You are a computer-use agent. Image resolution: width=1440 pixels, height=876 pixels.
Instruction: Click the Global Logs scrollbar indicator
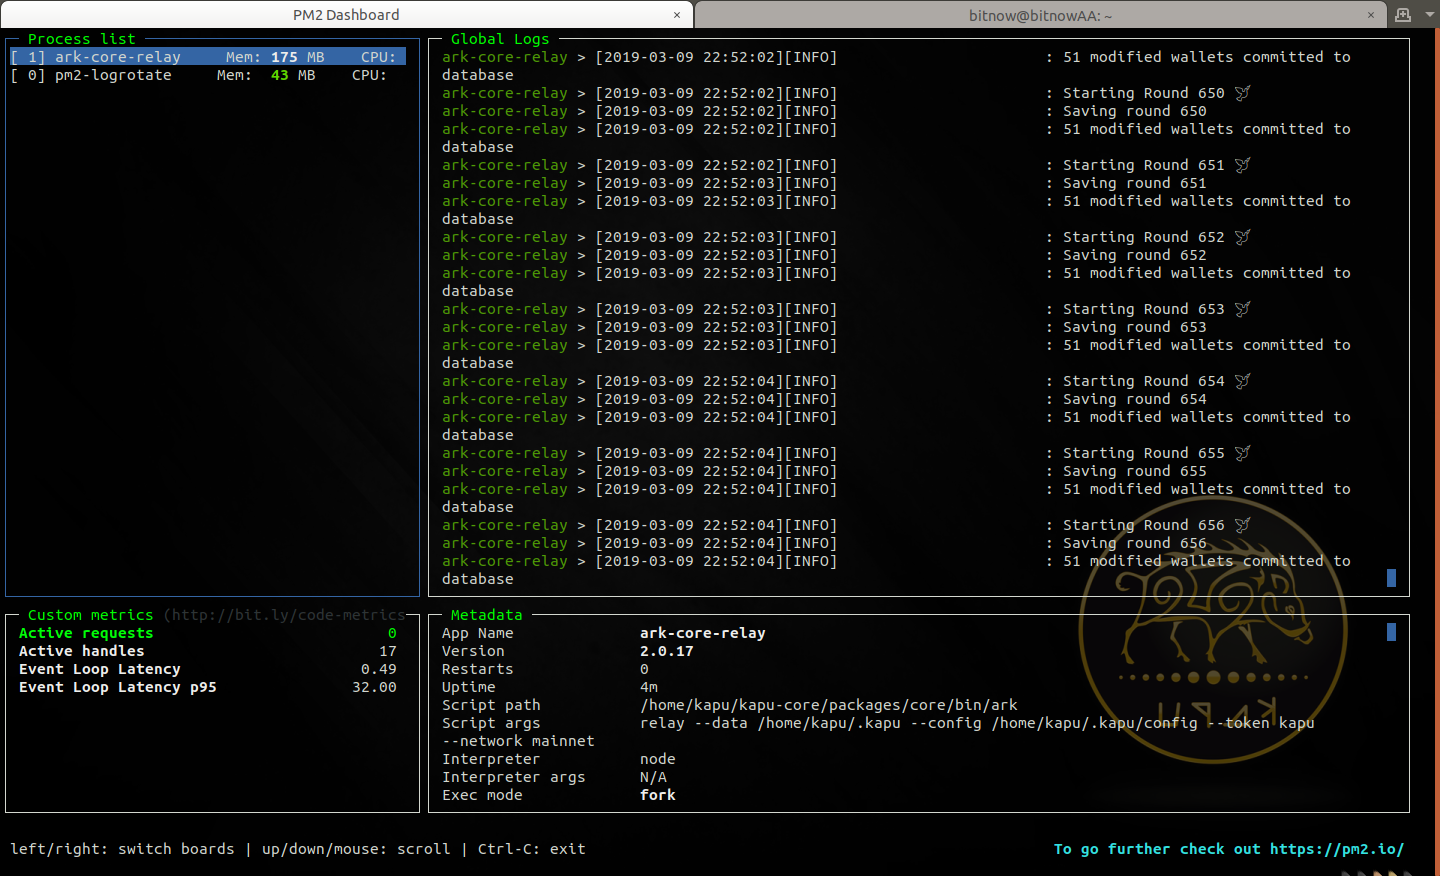coord(1391,578)
